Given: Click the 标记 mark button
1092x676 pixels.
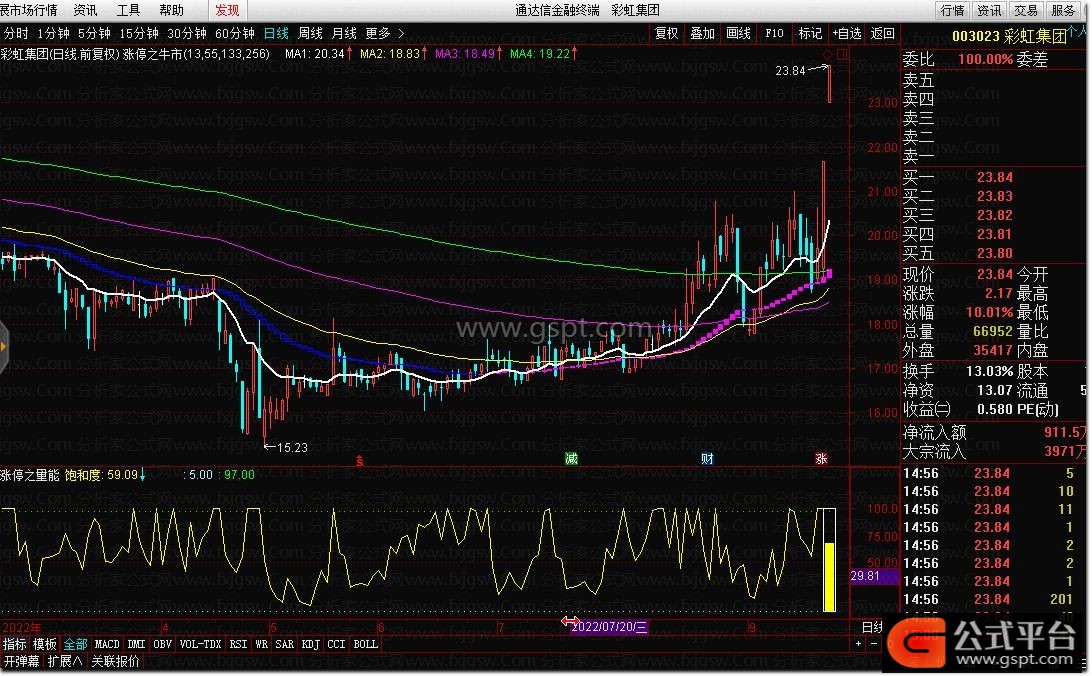Looking at the screenshot, I should pyautogui.click(x=810, y=33).
